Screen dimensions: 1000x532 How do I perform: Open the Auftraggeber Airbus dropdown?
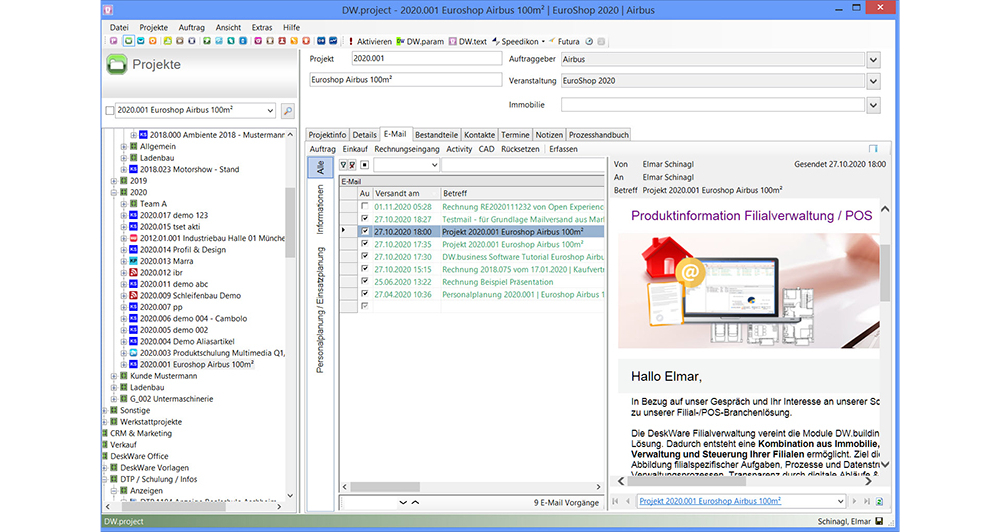point(873,60)
